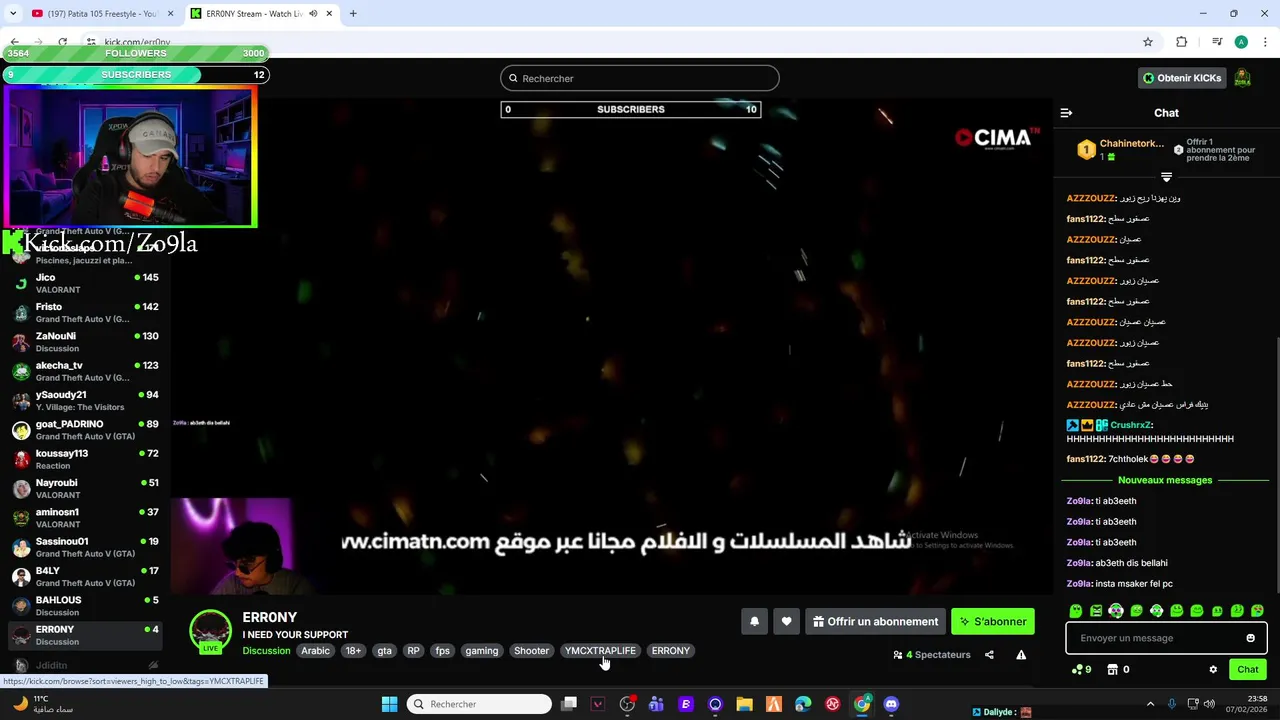
Task: Click the S'abonner subscribe button
Action: pos(993,621)
